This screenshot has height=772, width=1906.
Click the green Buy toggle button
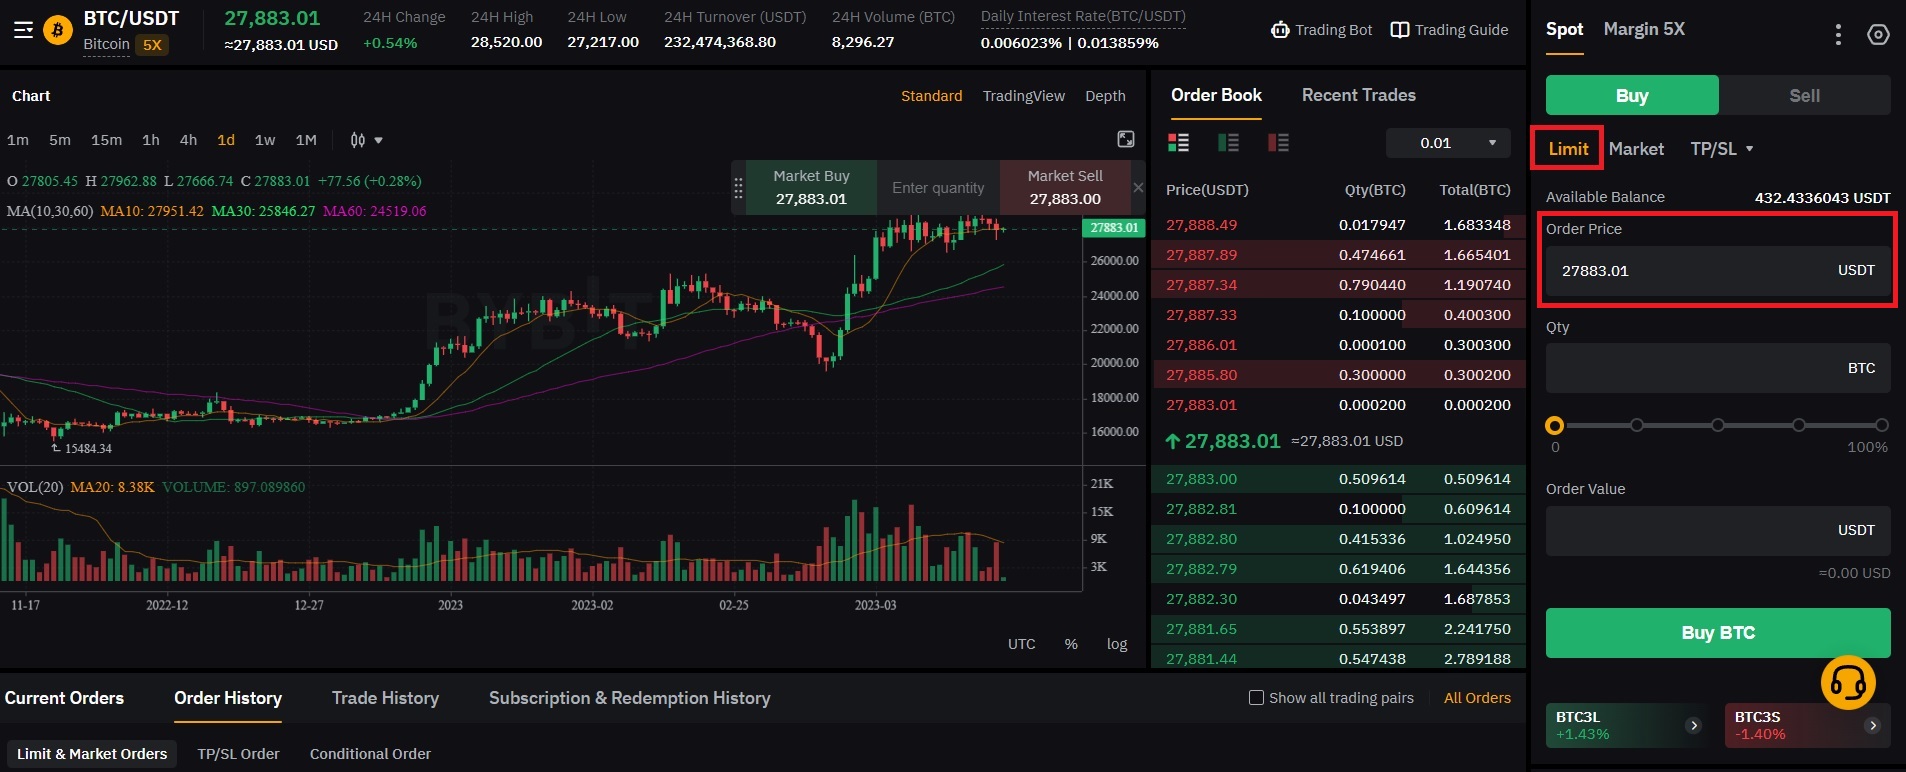pyautogui.click(x=1632, y=95)
